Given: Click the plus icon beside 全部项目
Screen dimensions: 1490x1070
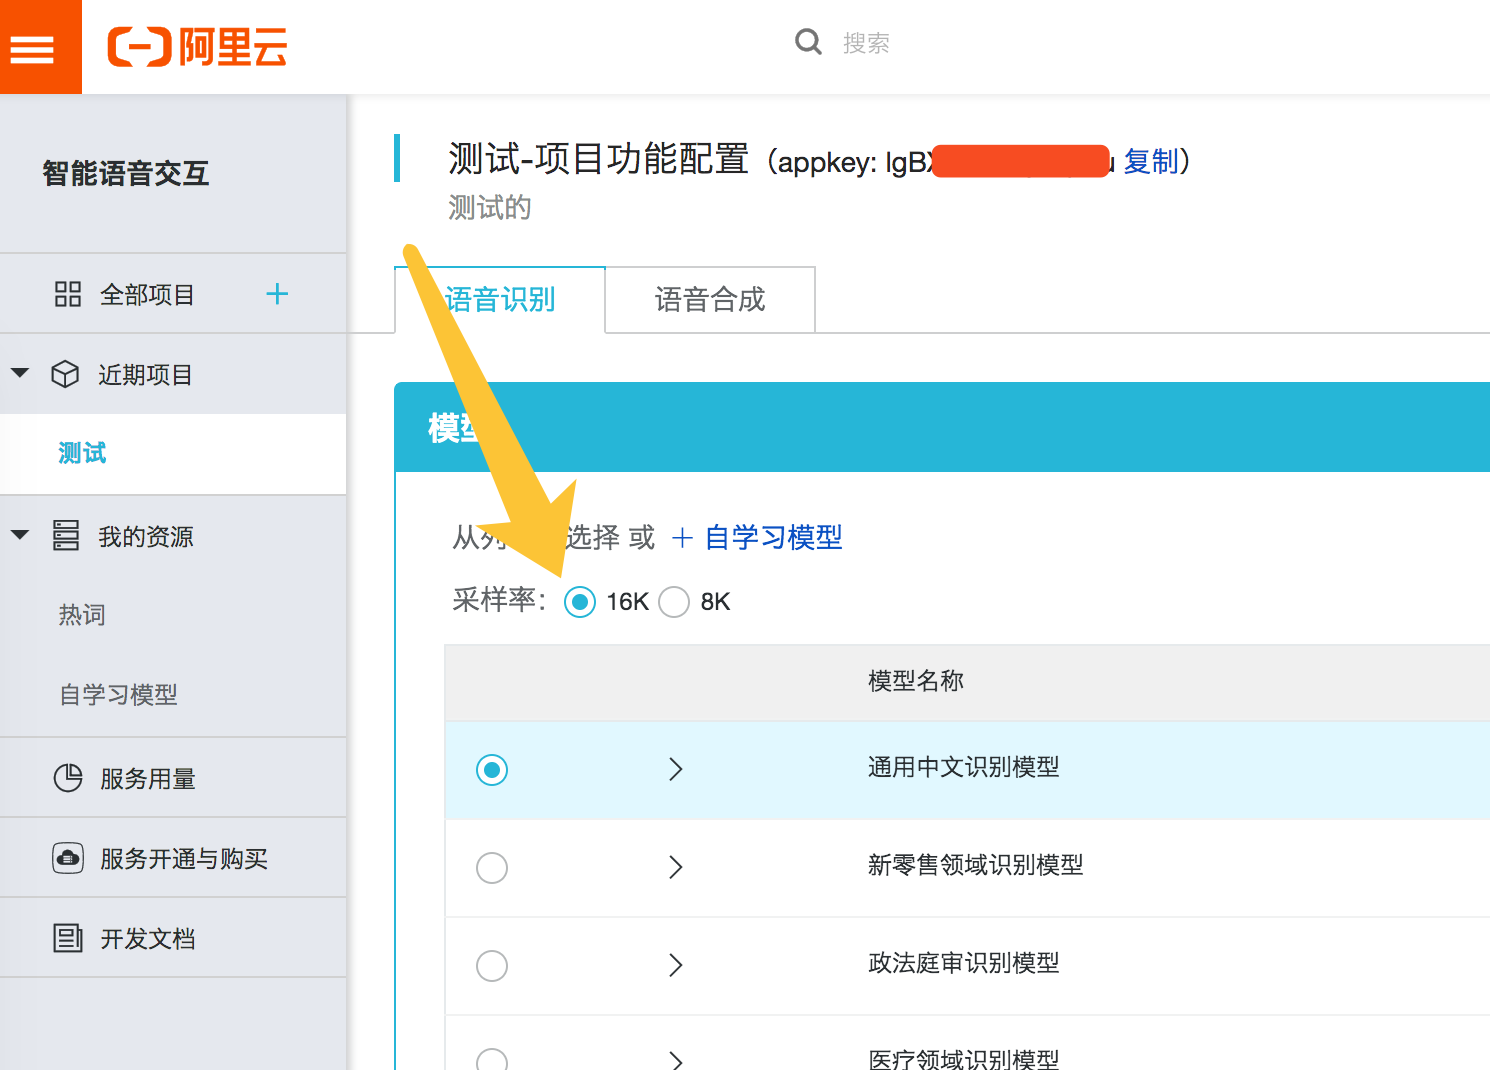Looking at the screenshot, I should point(277,294).
